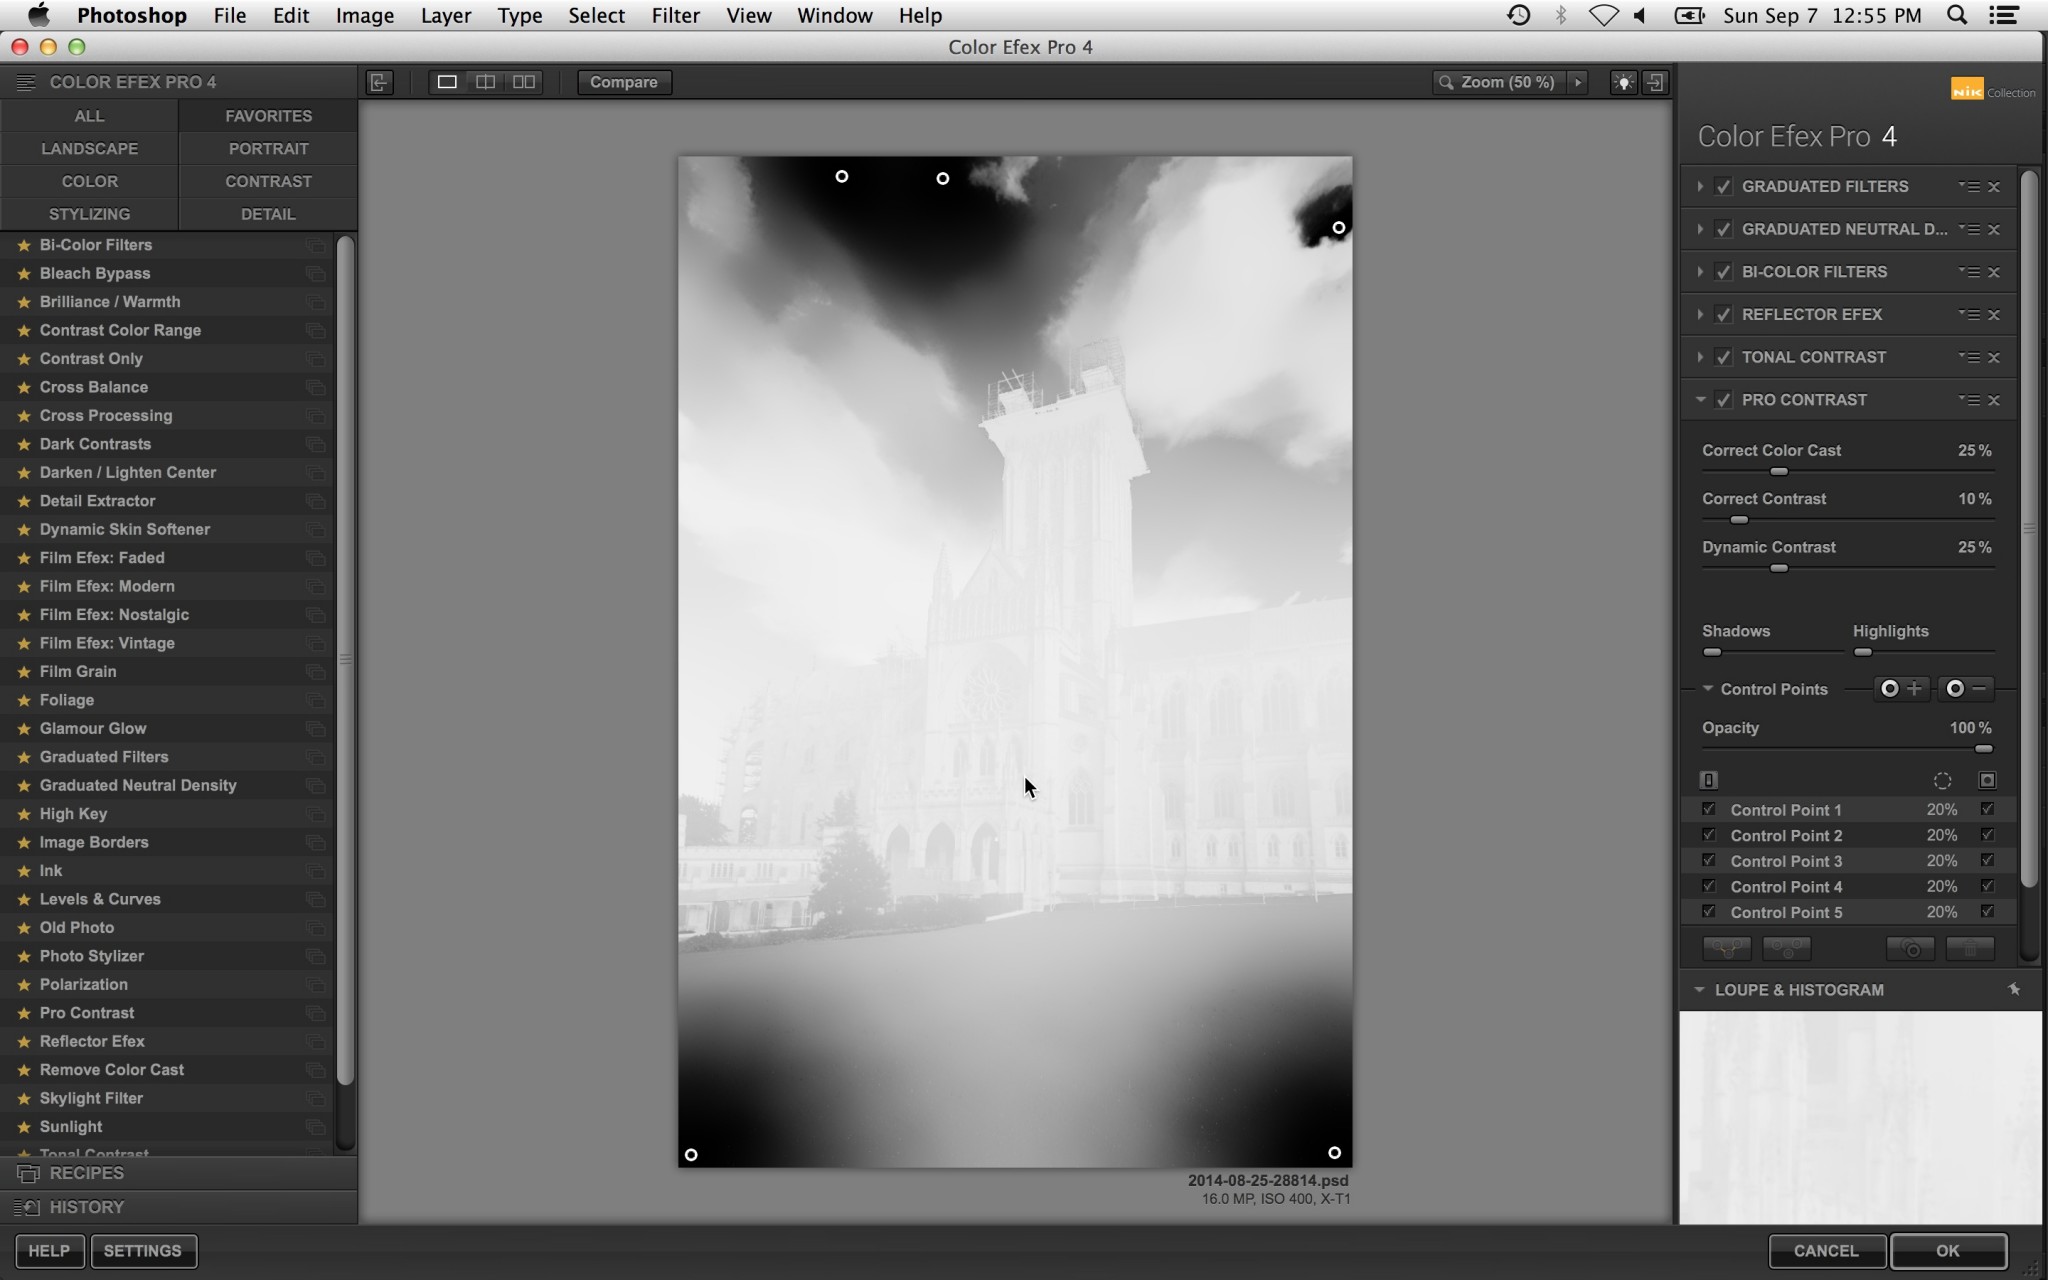Uncheck Control Point 1 enable box
Image resolution: width=2048 pixels, height=1280 pixels.
point(1708,809)
